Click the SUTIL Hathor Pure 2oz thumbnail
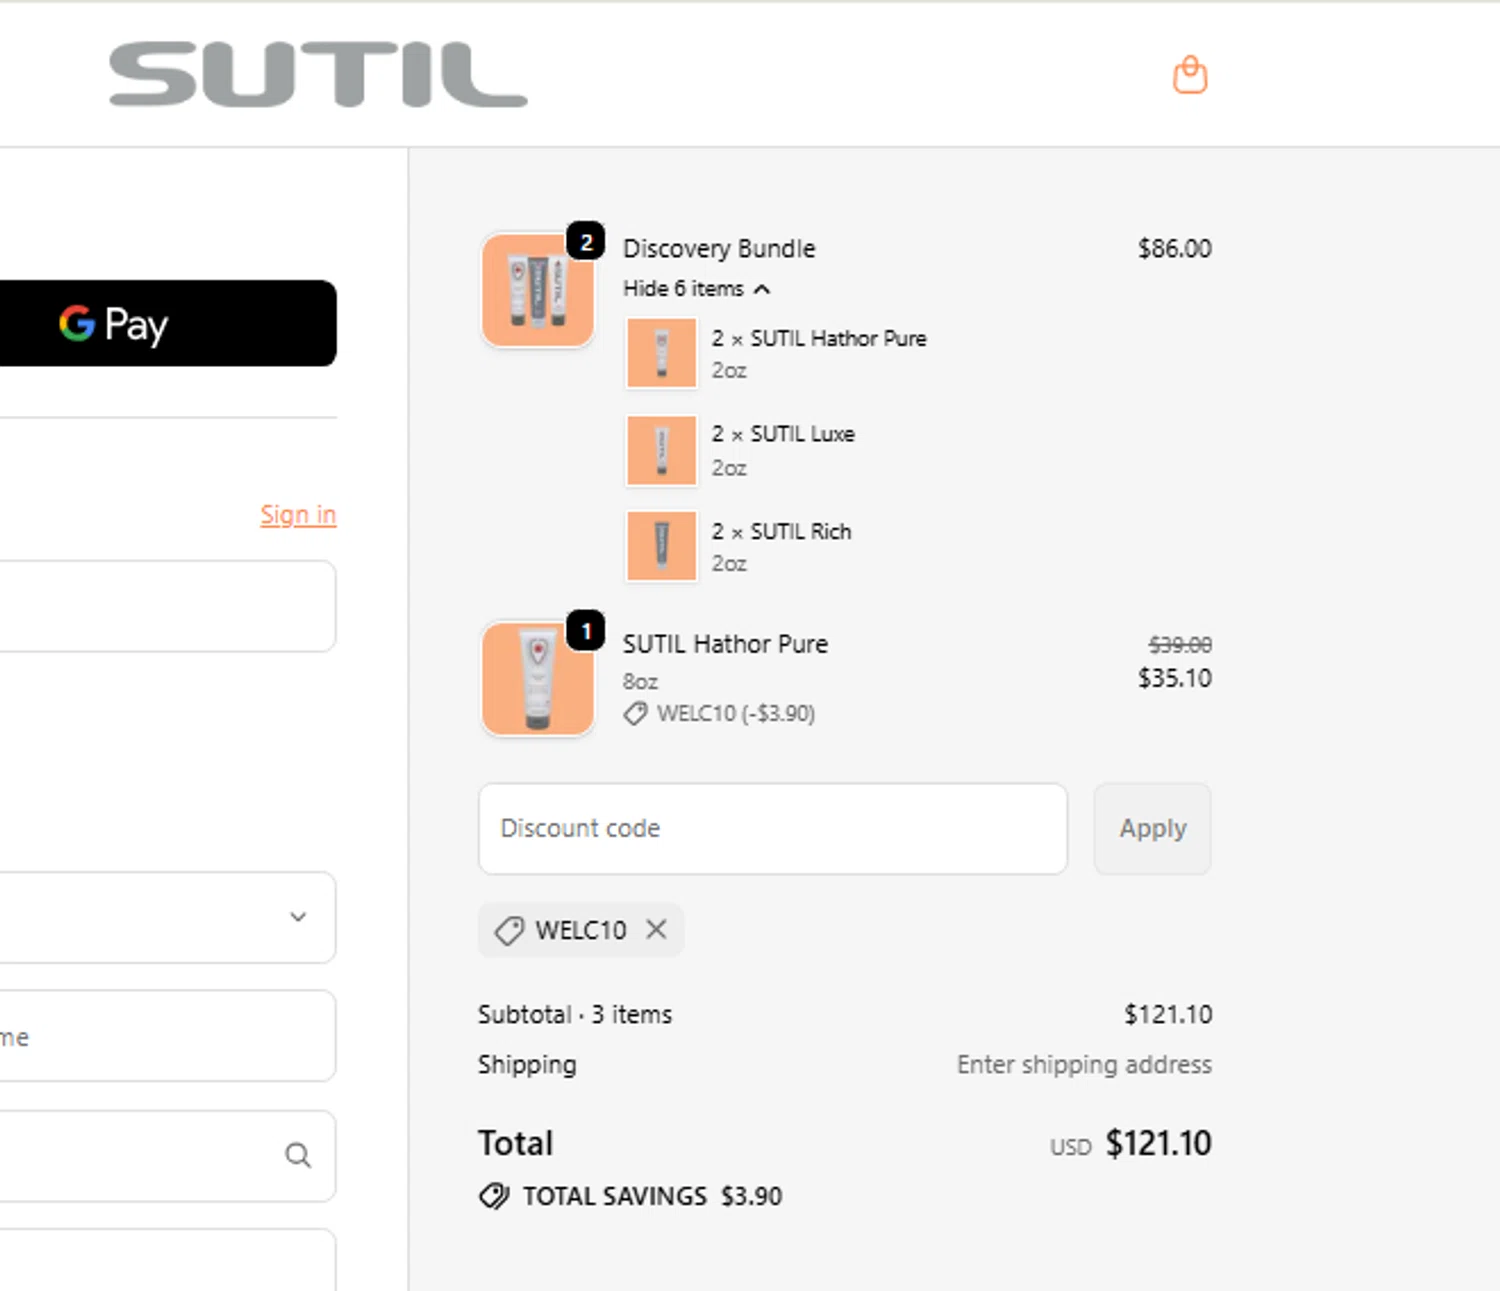Image resolution: width=1500 pixels, height=1291 pixels. pos(661,353)
